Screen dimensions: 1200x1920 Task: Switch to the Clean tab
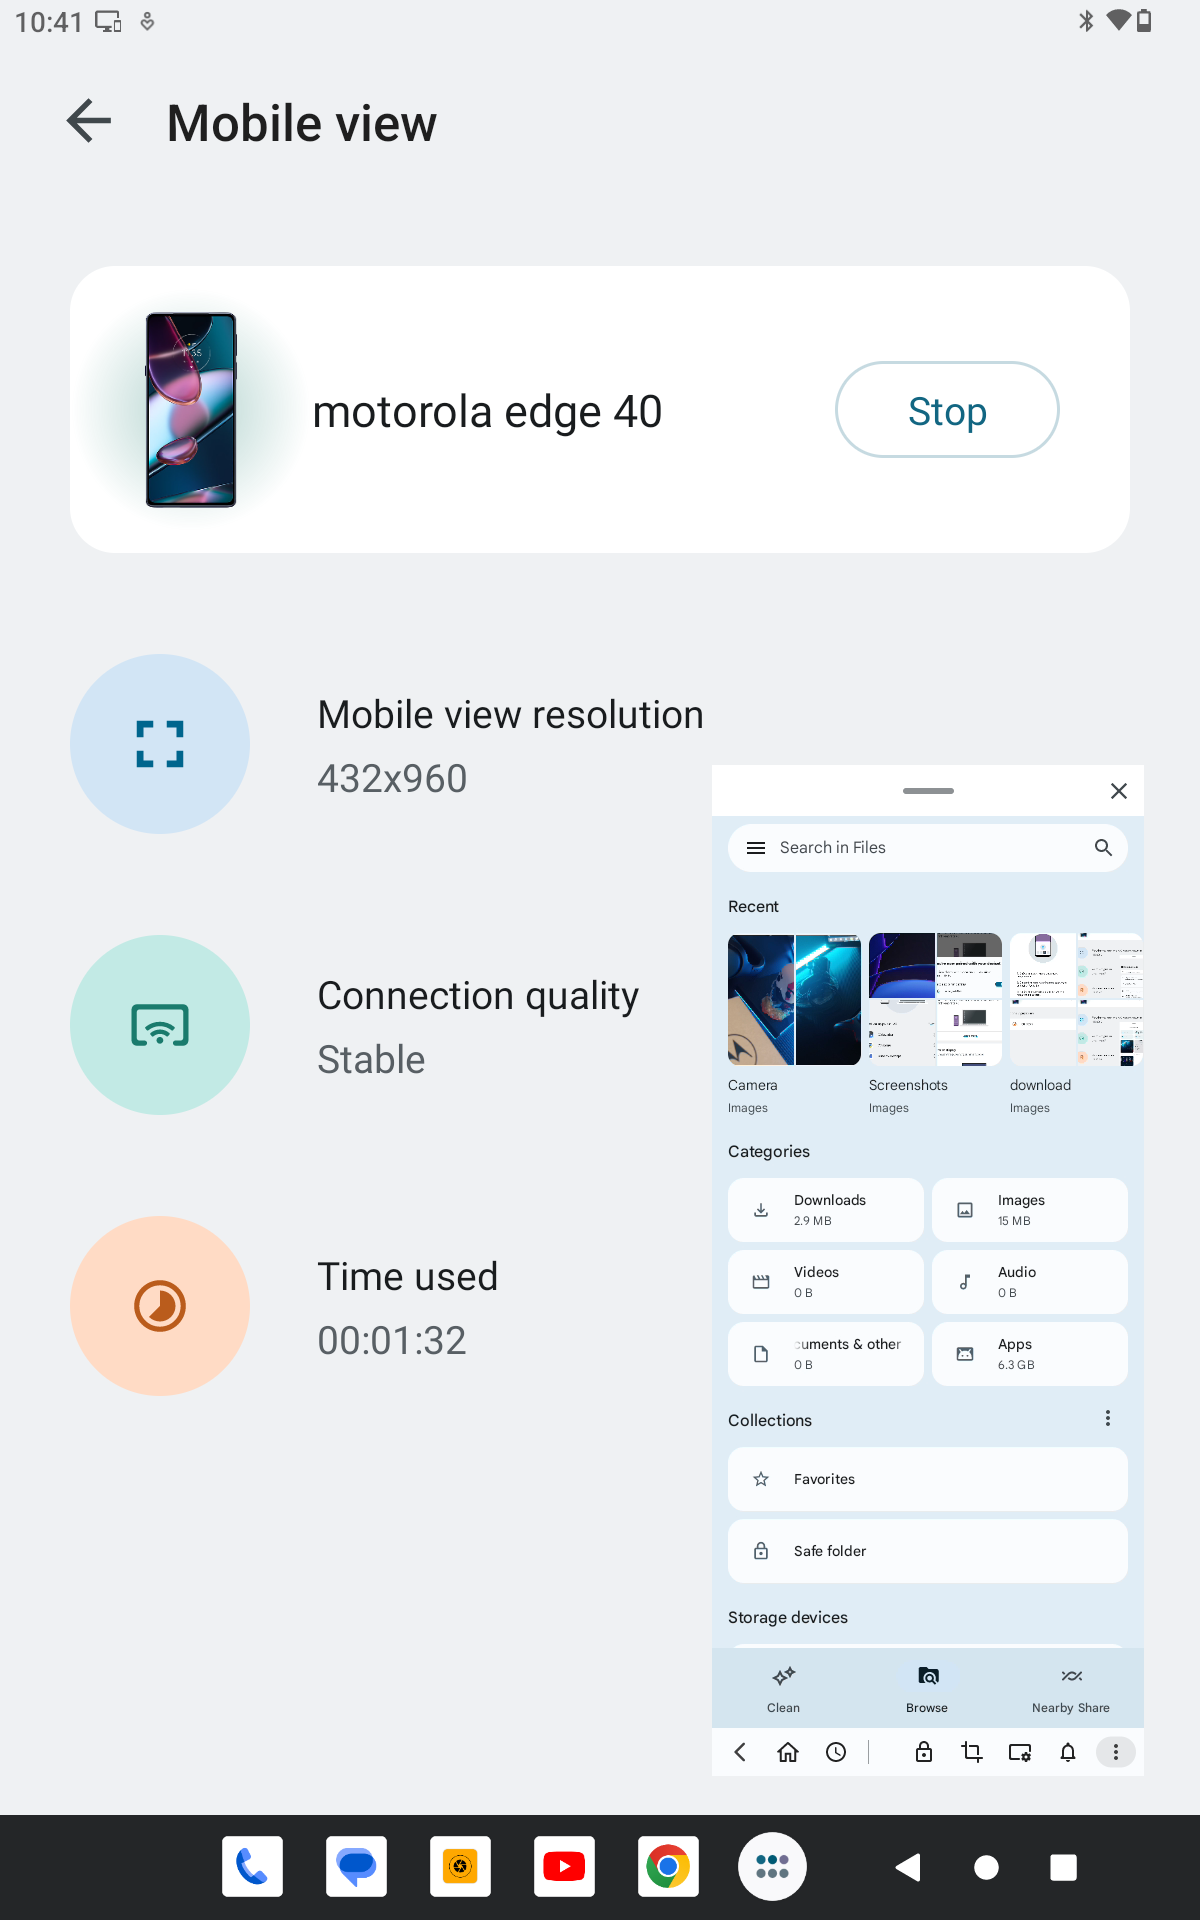(x=783, y=1688)
